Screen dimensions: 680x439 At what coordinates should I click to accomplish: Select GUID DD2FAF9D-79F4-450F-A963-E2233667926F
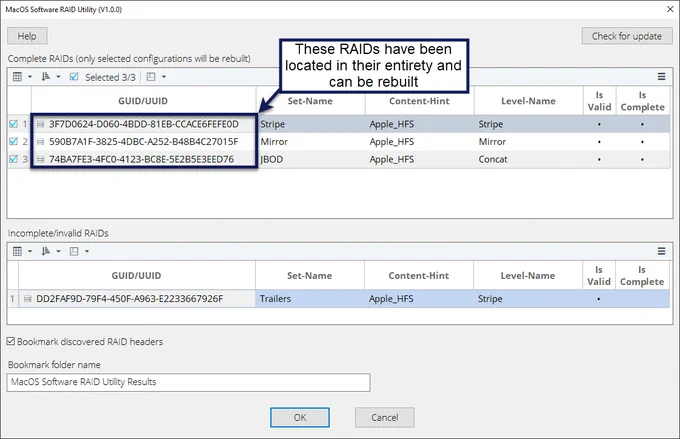(x=130, y=298)
